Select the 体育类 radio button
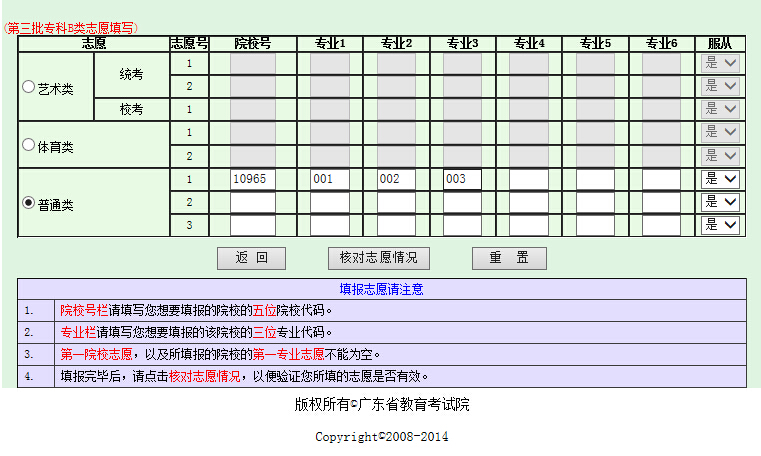Image resolution: width=761 pixels, height=456 pixels. click(x=29, y=145)
